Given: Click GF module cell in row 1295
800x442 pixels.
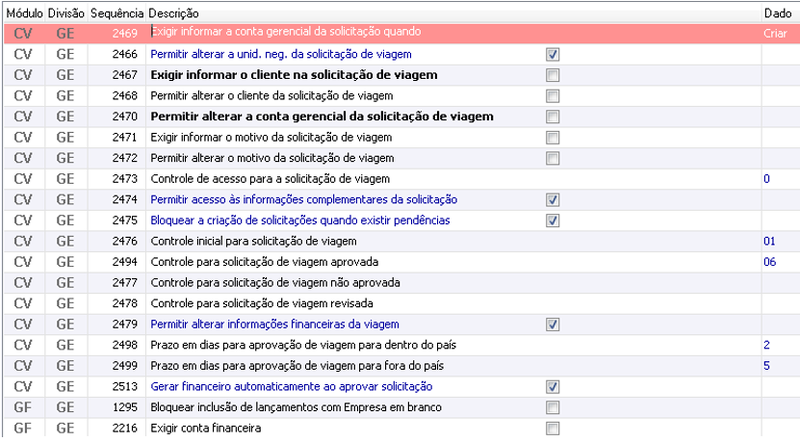Looking at the screenshot, I should (24, 407).
